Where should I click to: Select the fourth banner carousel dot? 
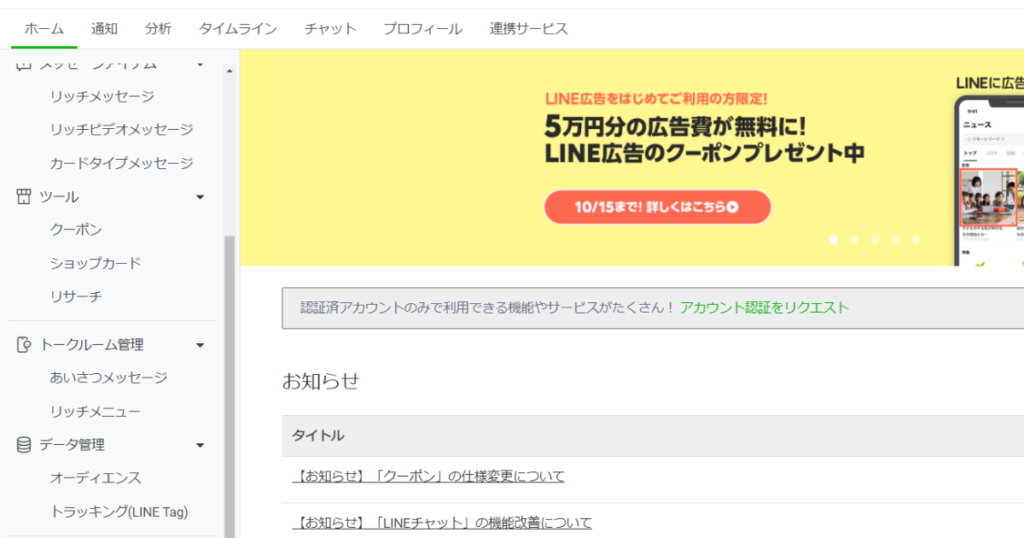pyautogui.click(x=895, y=240)
